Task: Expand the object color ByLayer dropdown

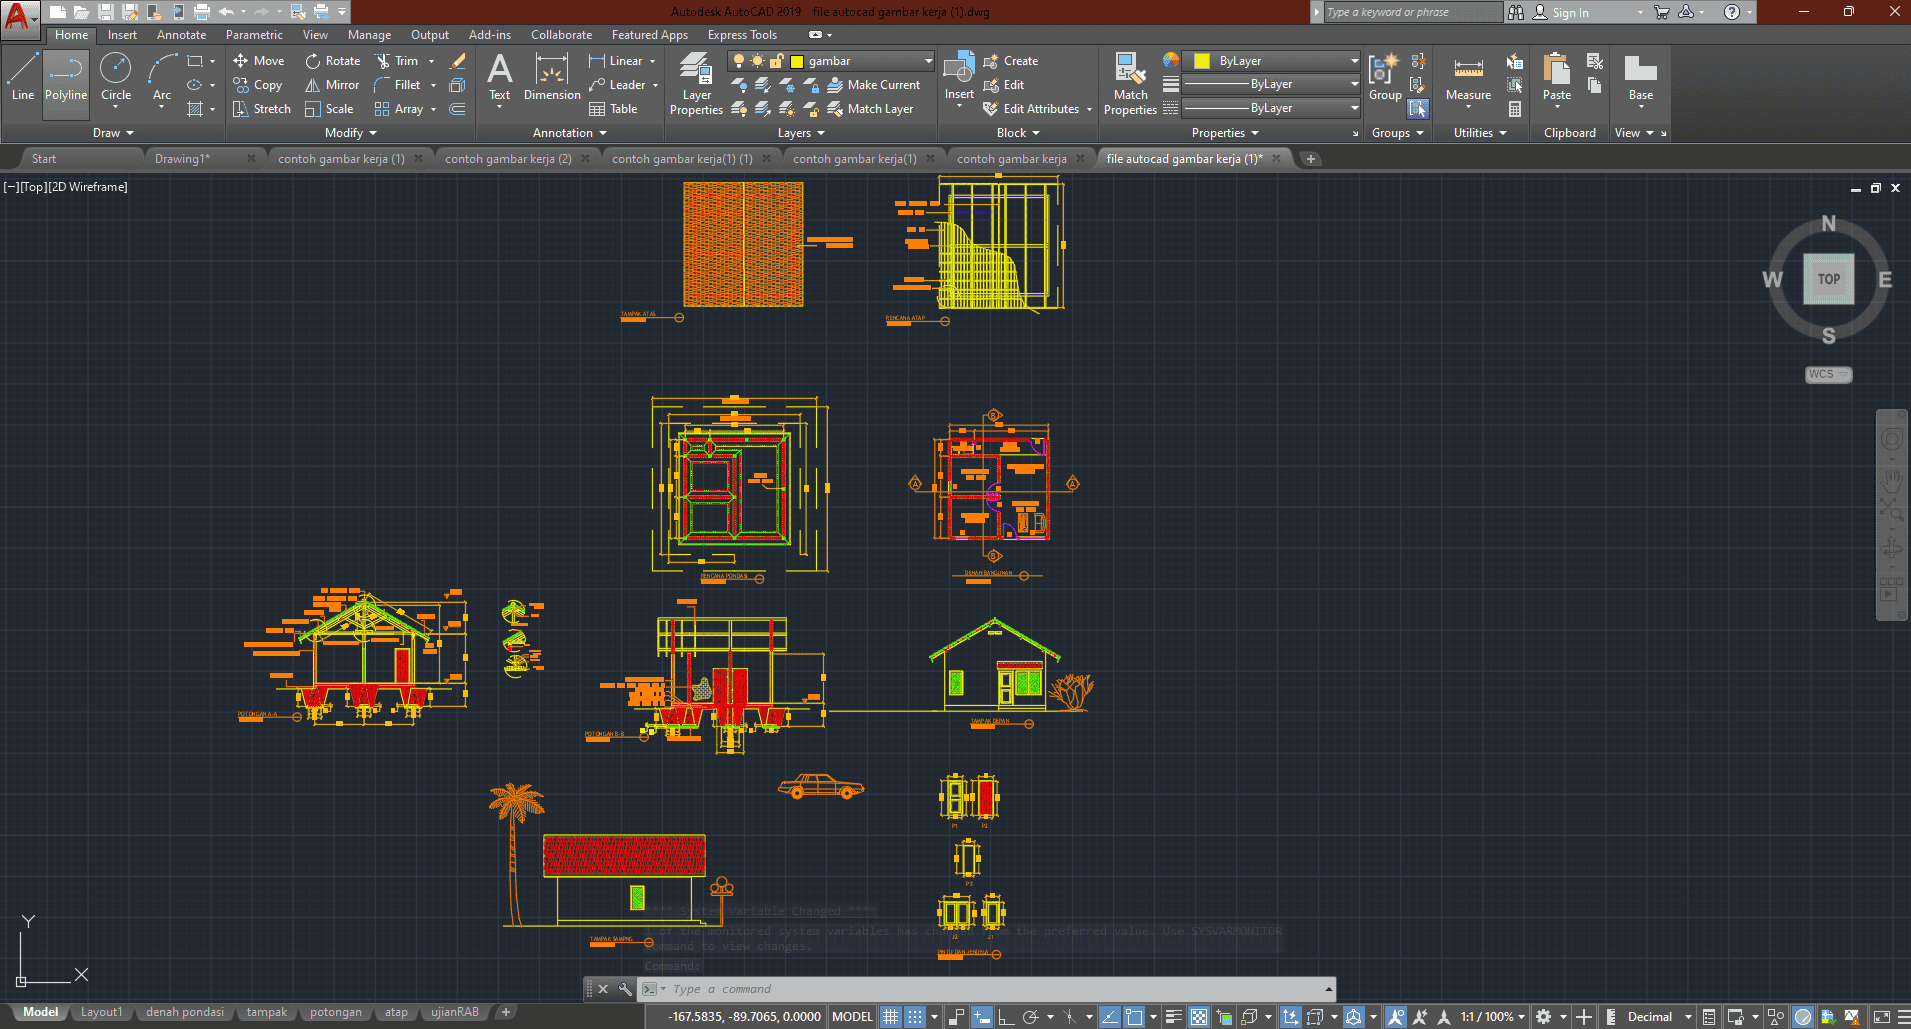Action: [1352, 60]
